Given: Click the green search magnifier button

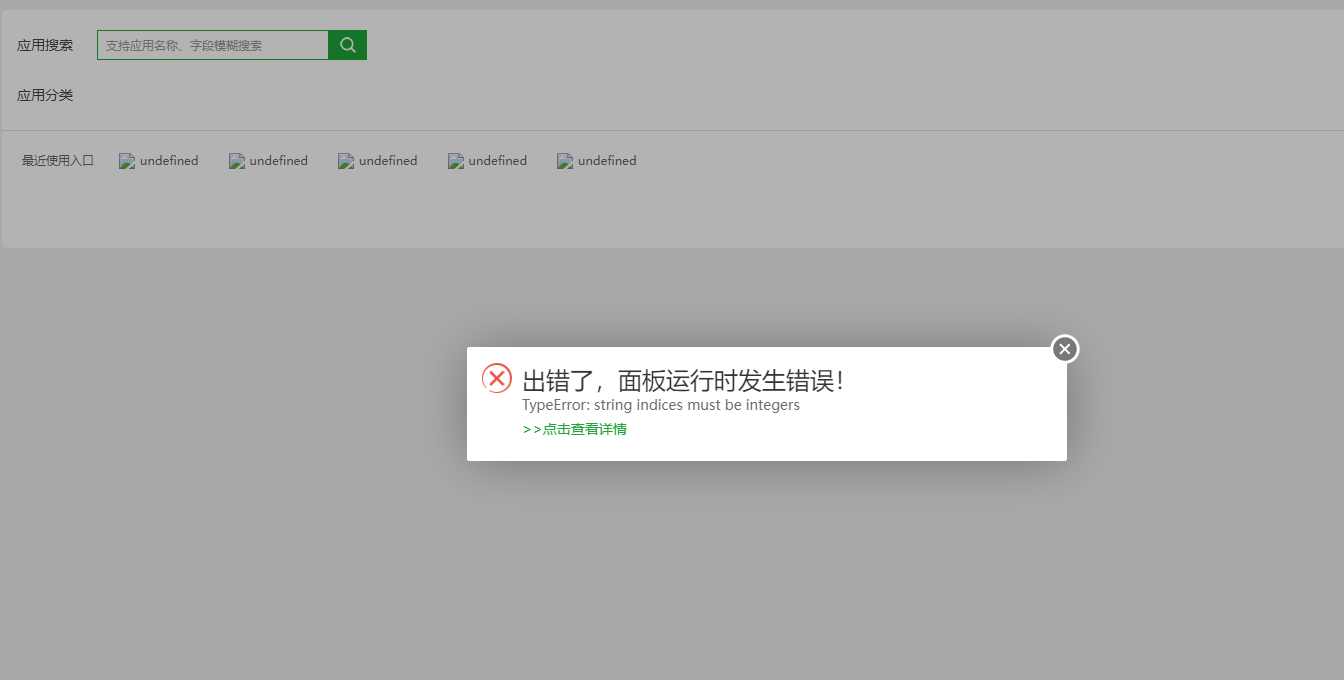Looking at the screenshot, I should point(347,45).
